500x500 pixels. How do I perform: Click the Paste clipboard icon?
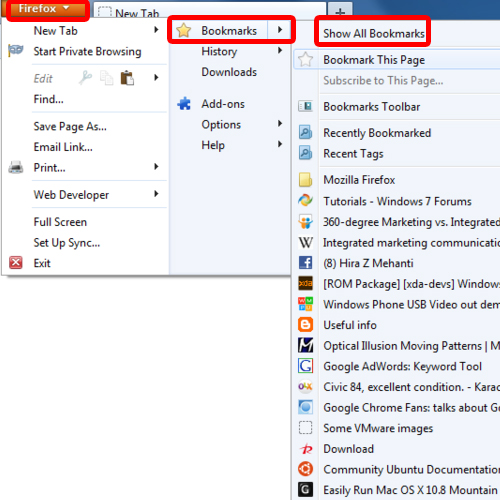coord(127,78)
